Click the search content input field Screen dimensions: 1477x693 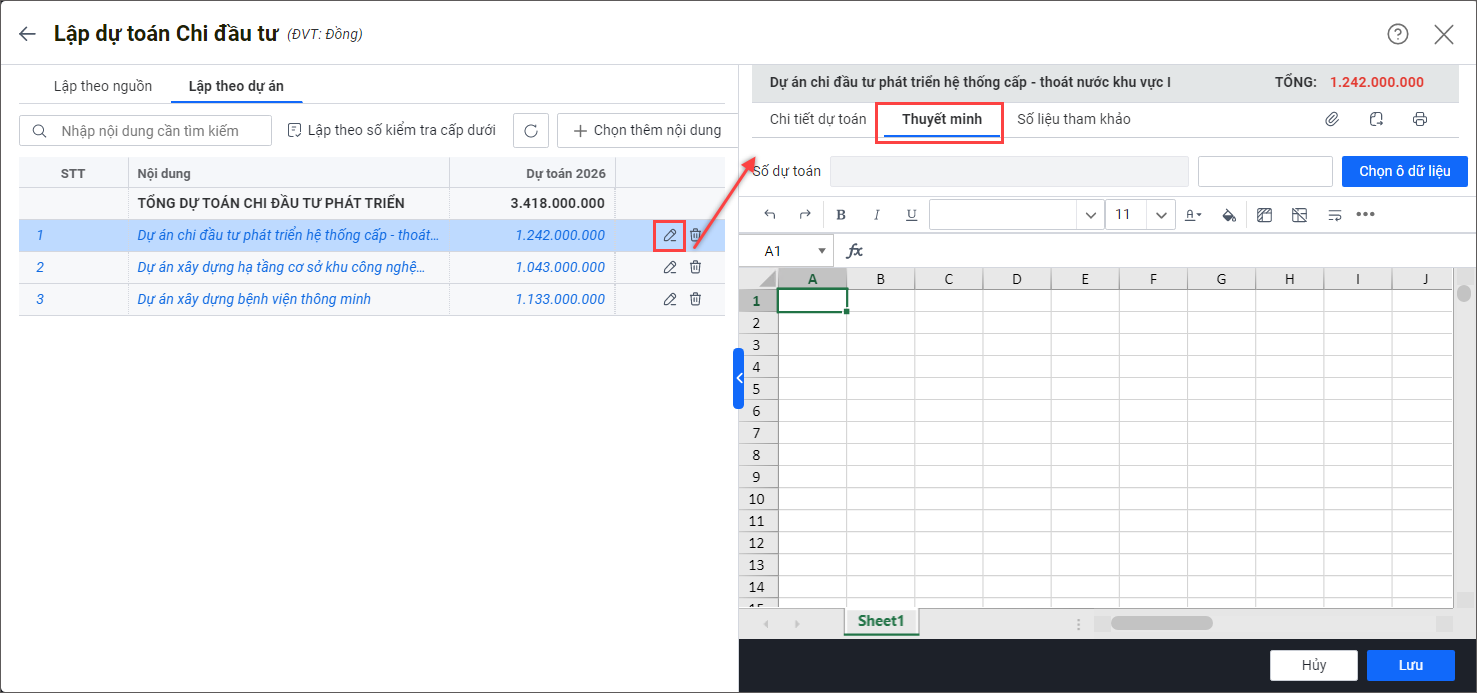pos(160,131)
